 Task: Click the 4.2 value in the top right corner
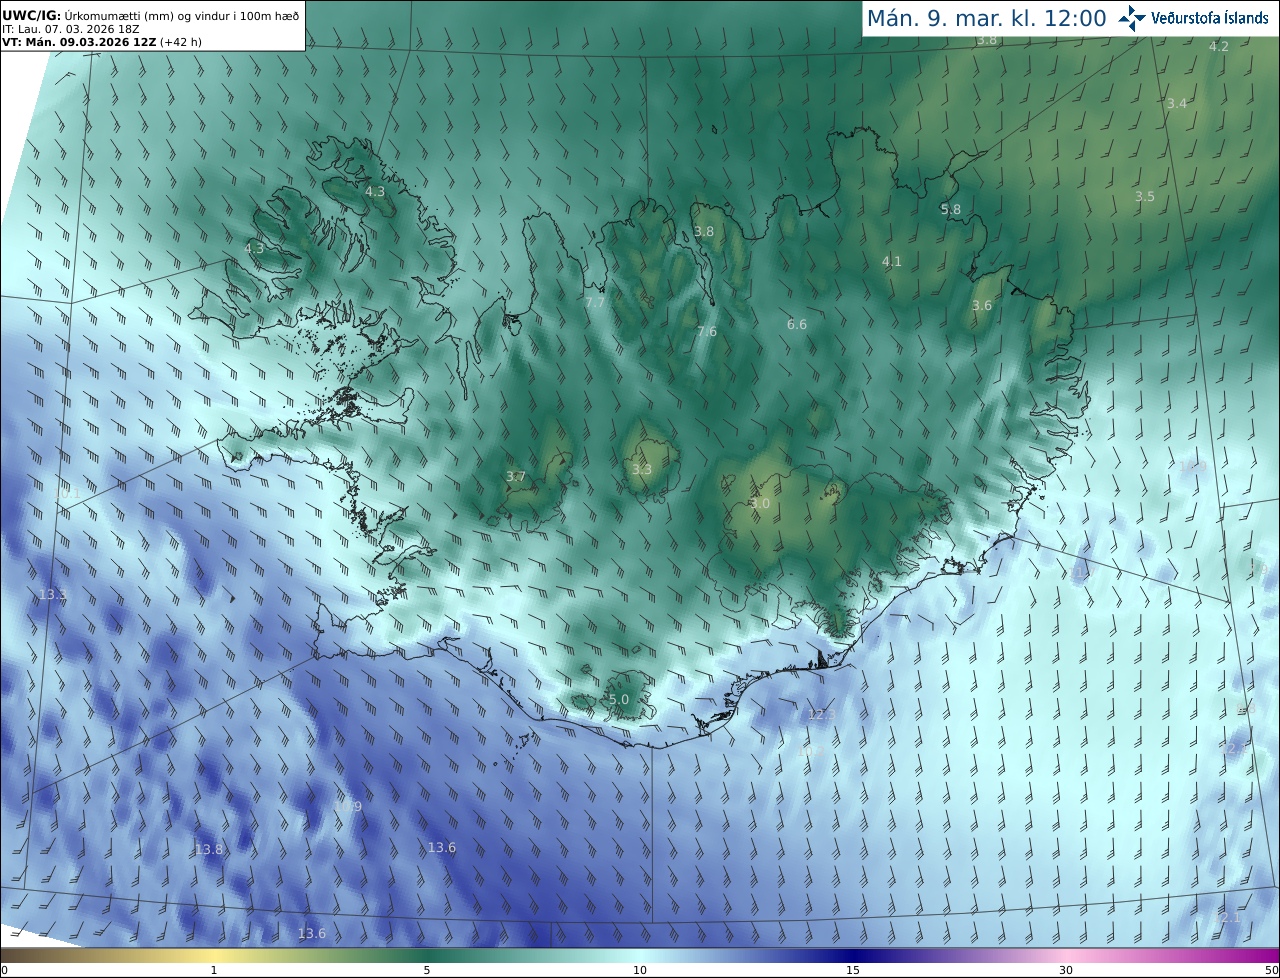pos(1218,47)
